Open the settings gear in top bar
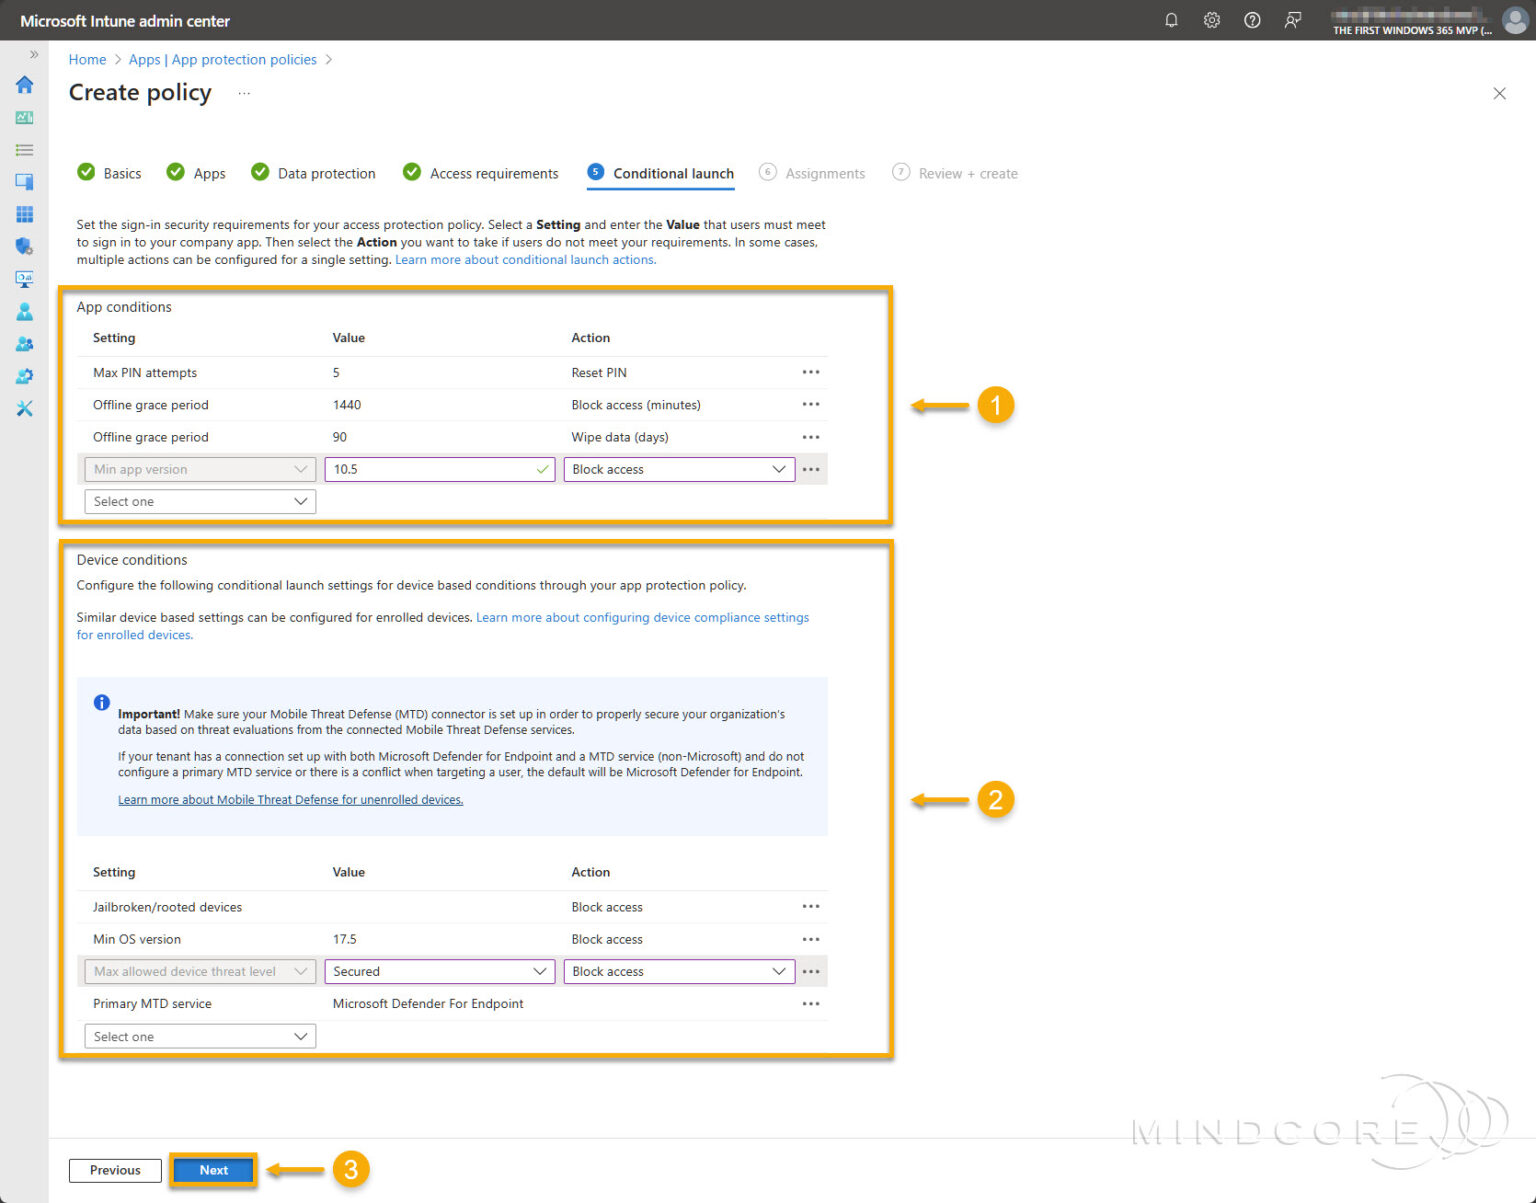 pyautogui.click(x=1211, y=20)
